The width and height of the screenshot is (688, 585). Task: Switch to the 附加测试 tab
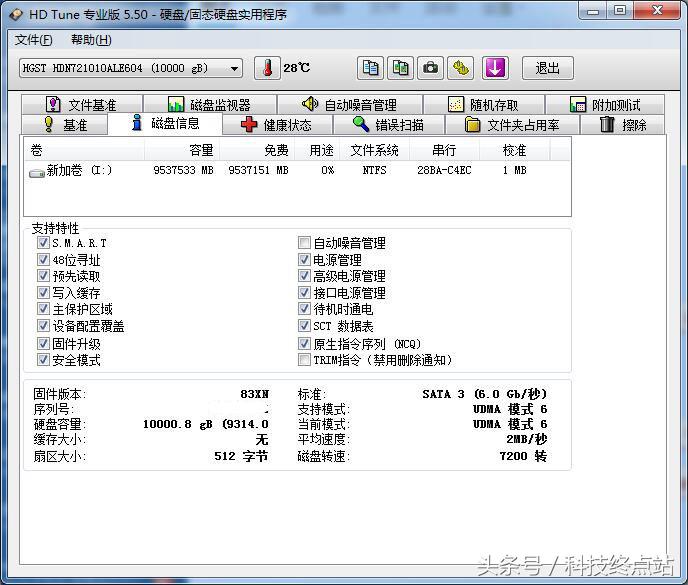coord(605,104)
